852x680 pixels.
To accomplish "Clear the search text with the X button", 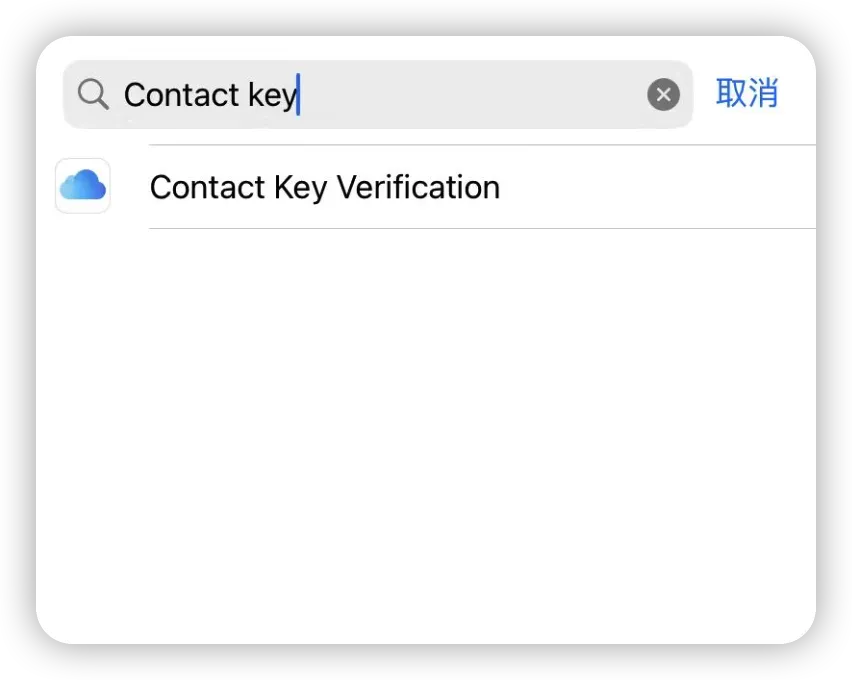I will [x=663, y=95].
